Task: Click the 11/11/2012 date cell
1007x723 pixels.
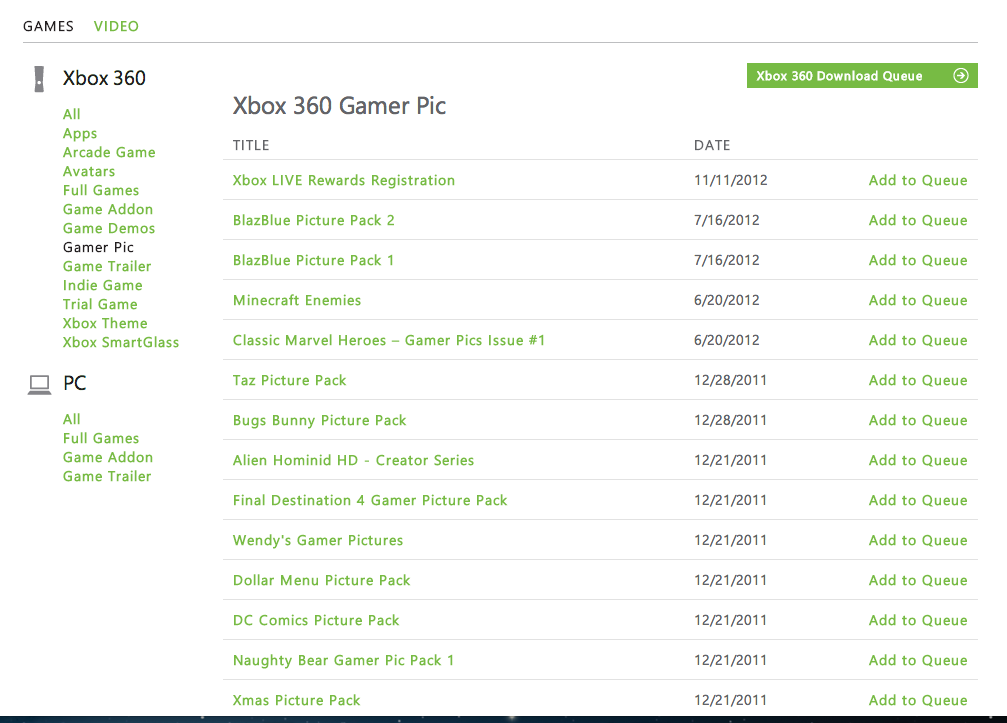Action: (x=730, y=180)
